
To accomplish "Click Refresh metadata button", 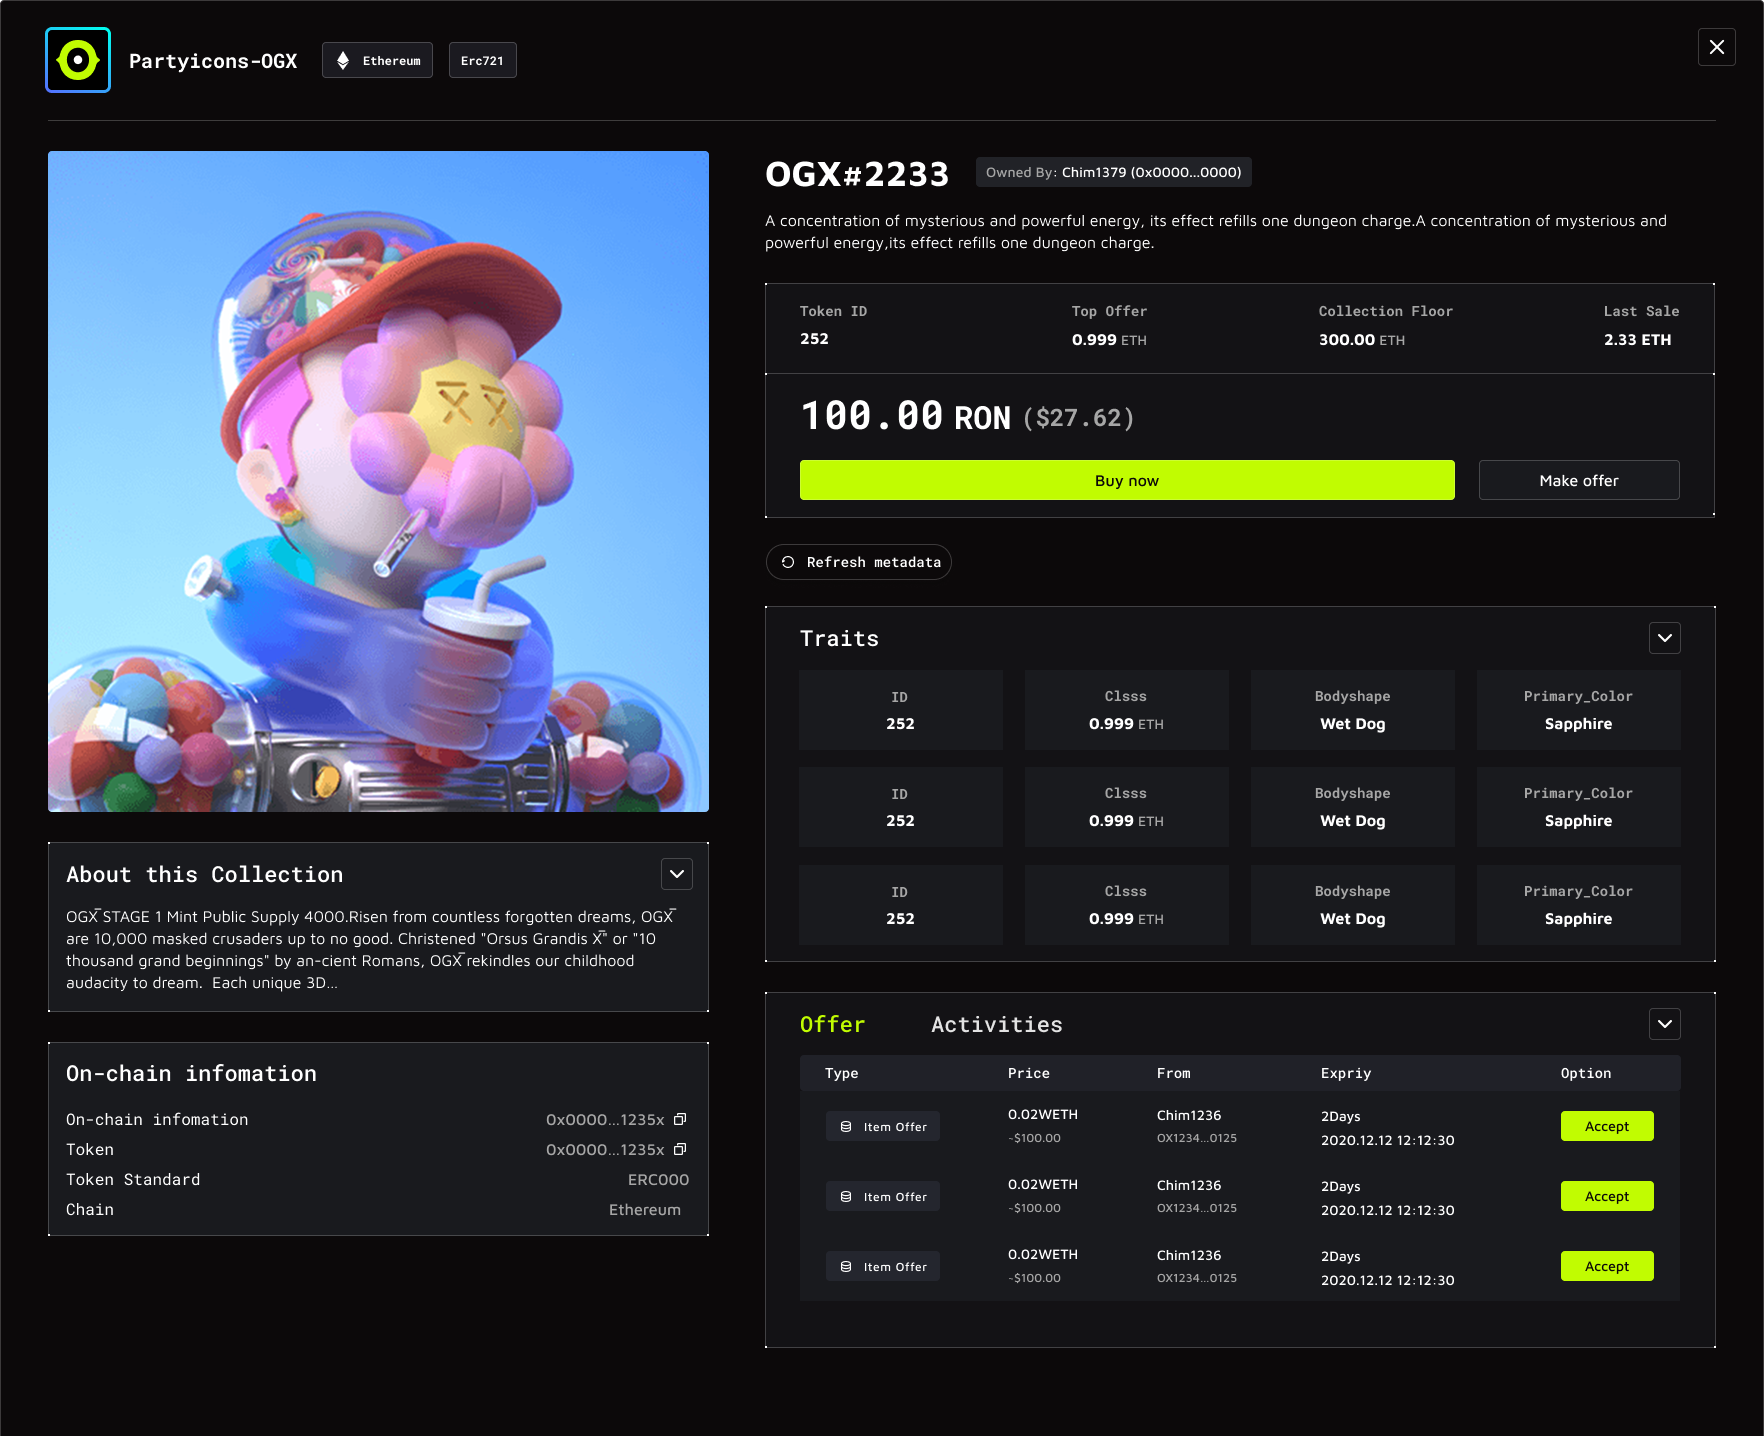I will (859, 562).
